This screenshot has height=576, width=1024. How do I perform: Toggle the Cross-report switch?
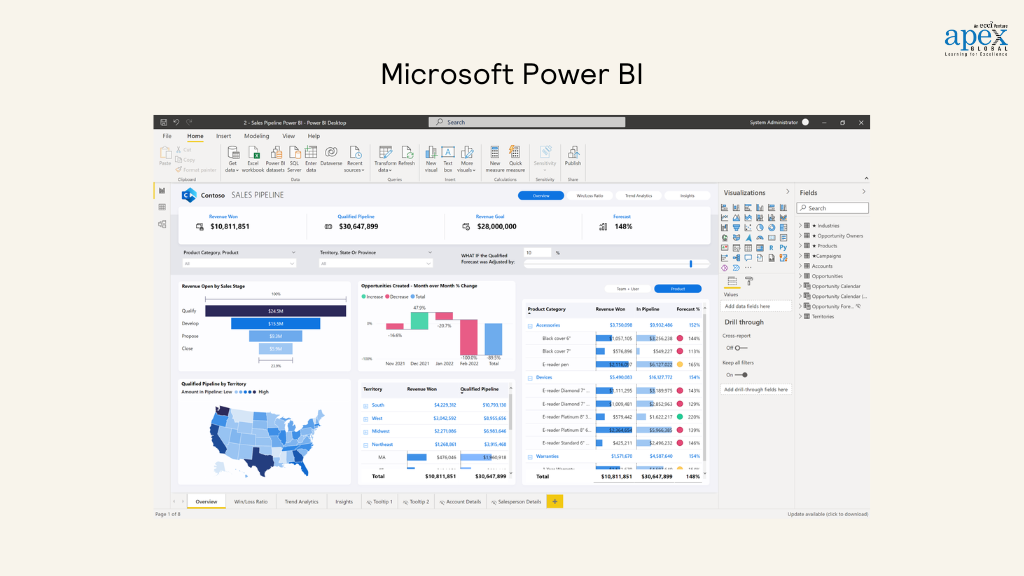pyautogui.click(x=740, y=348)
